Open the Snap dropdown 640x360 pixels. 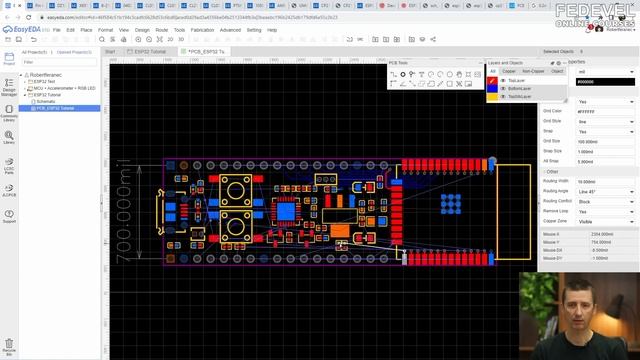[605, 132]
